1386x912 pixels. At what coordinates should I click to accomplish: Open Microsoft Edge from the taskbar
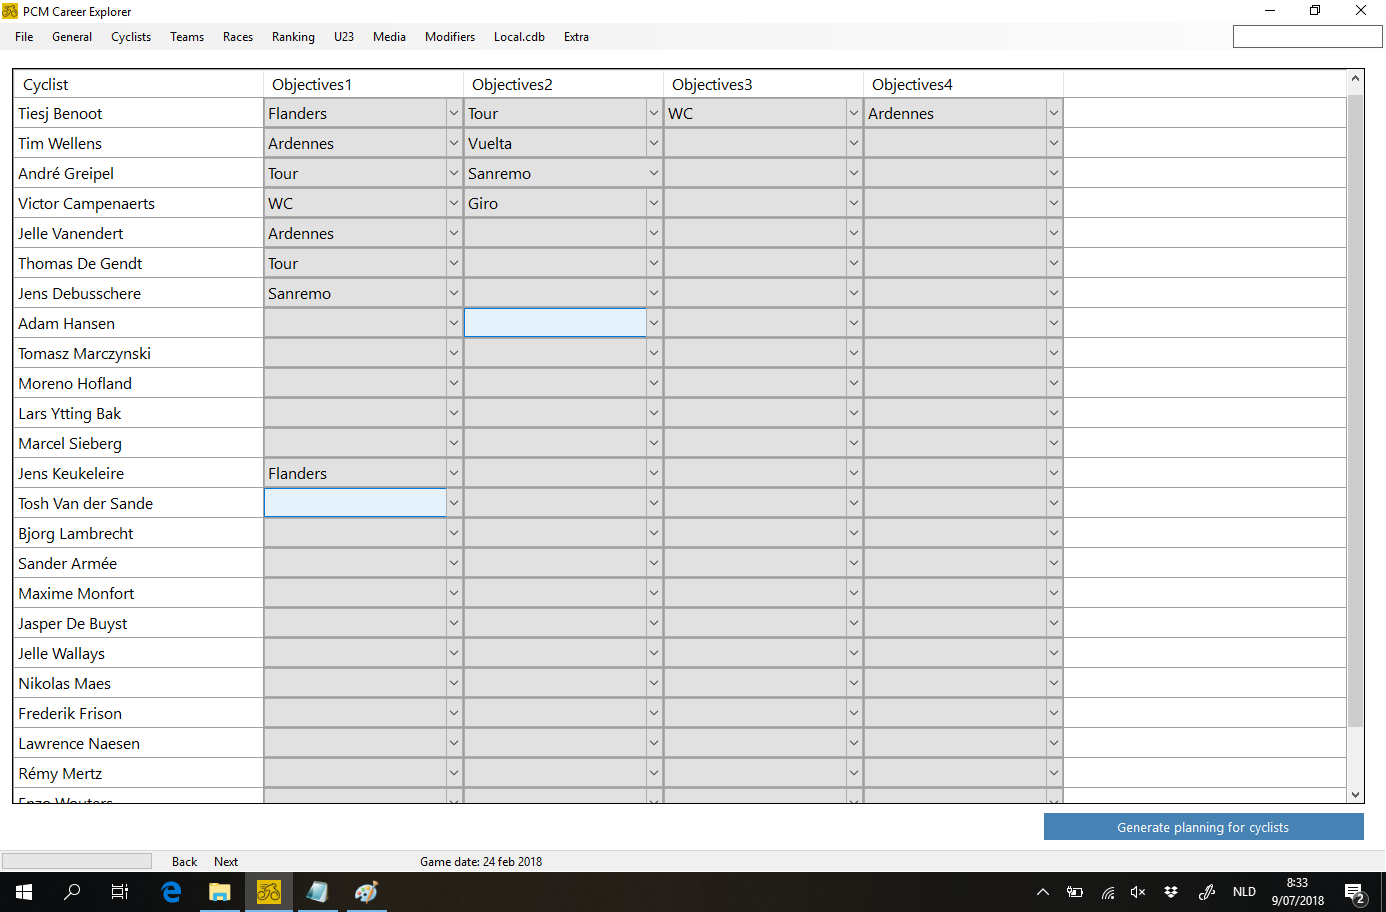(171, 892)
